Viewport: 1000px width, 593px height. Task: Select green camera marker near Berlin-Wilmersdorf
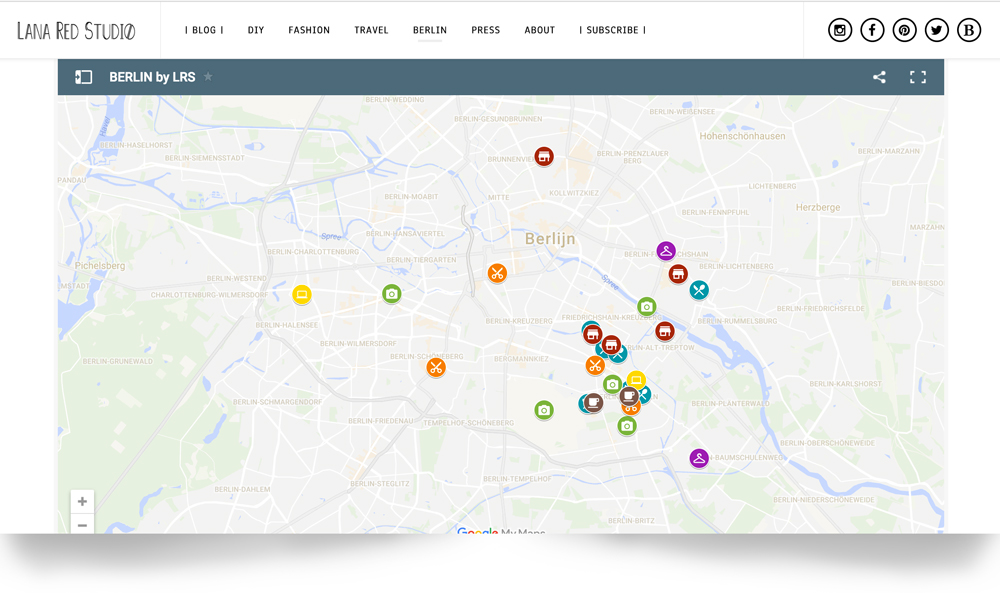tap(392, 294)
